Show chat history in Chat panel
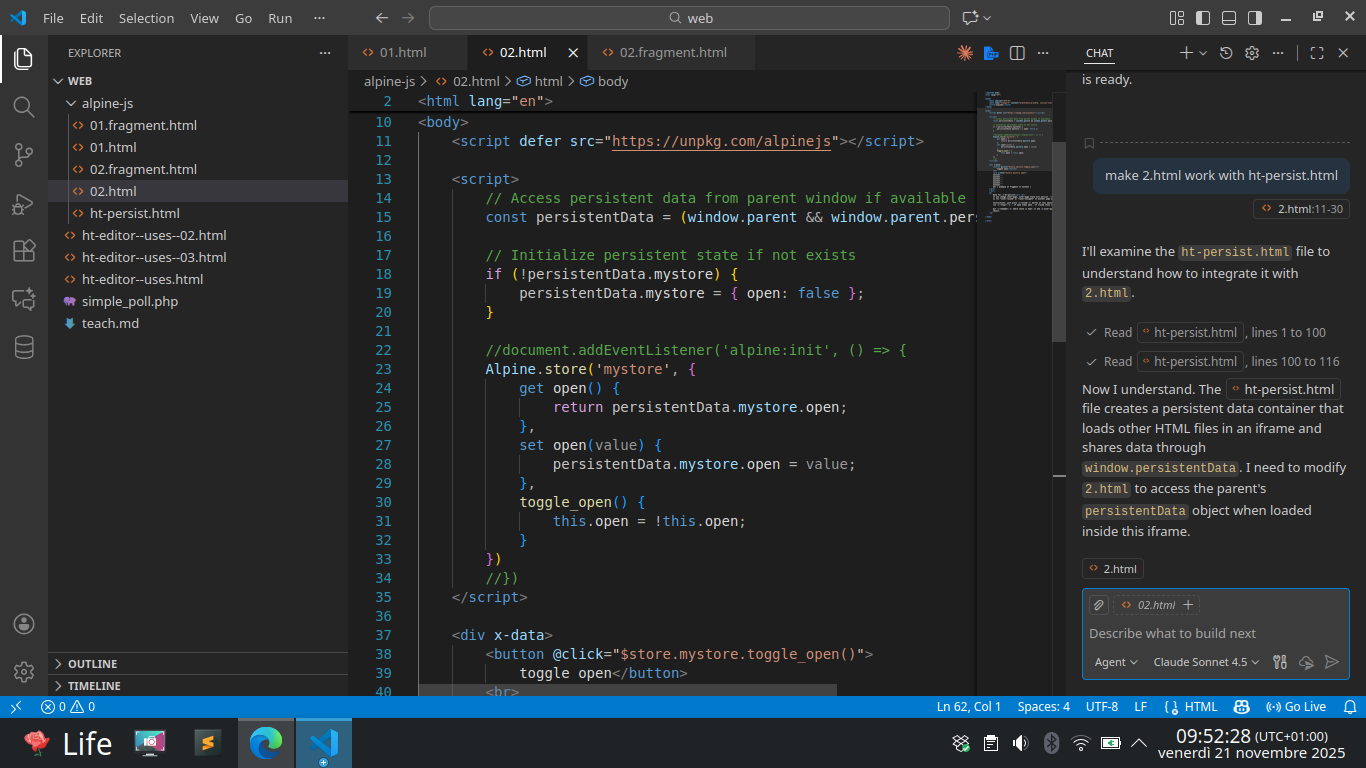Screen dimensions: 1366x768 1226,53
